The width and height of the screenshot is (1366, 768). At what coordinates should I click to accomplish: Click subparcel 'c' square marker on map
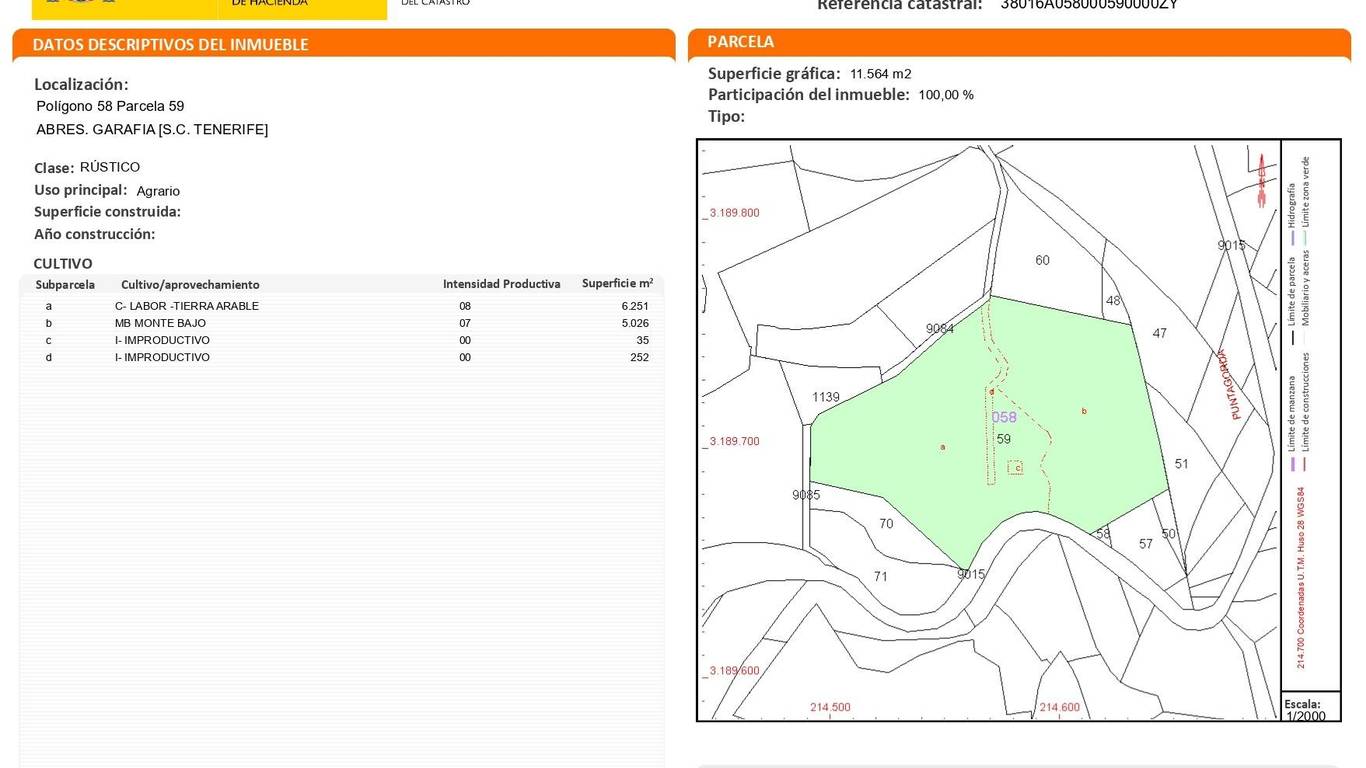[x=1016, y=467]
